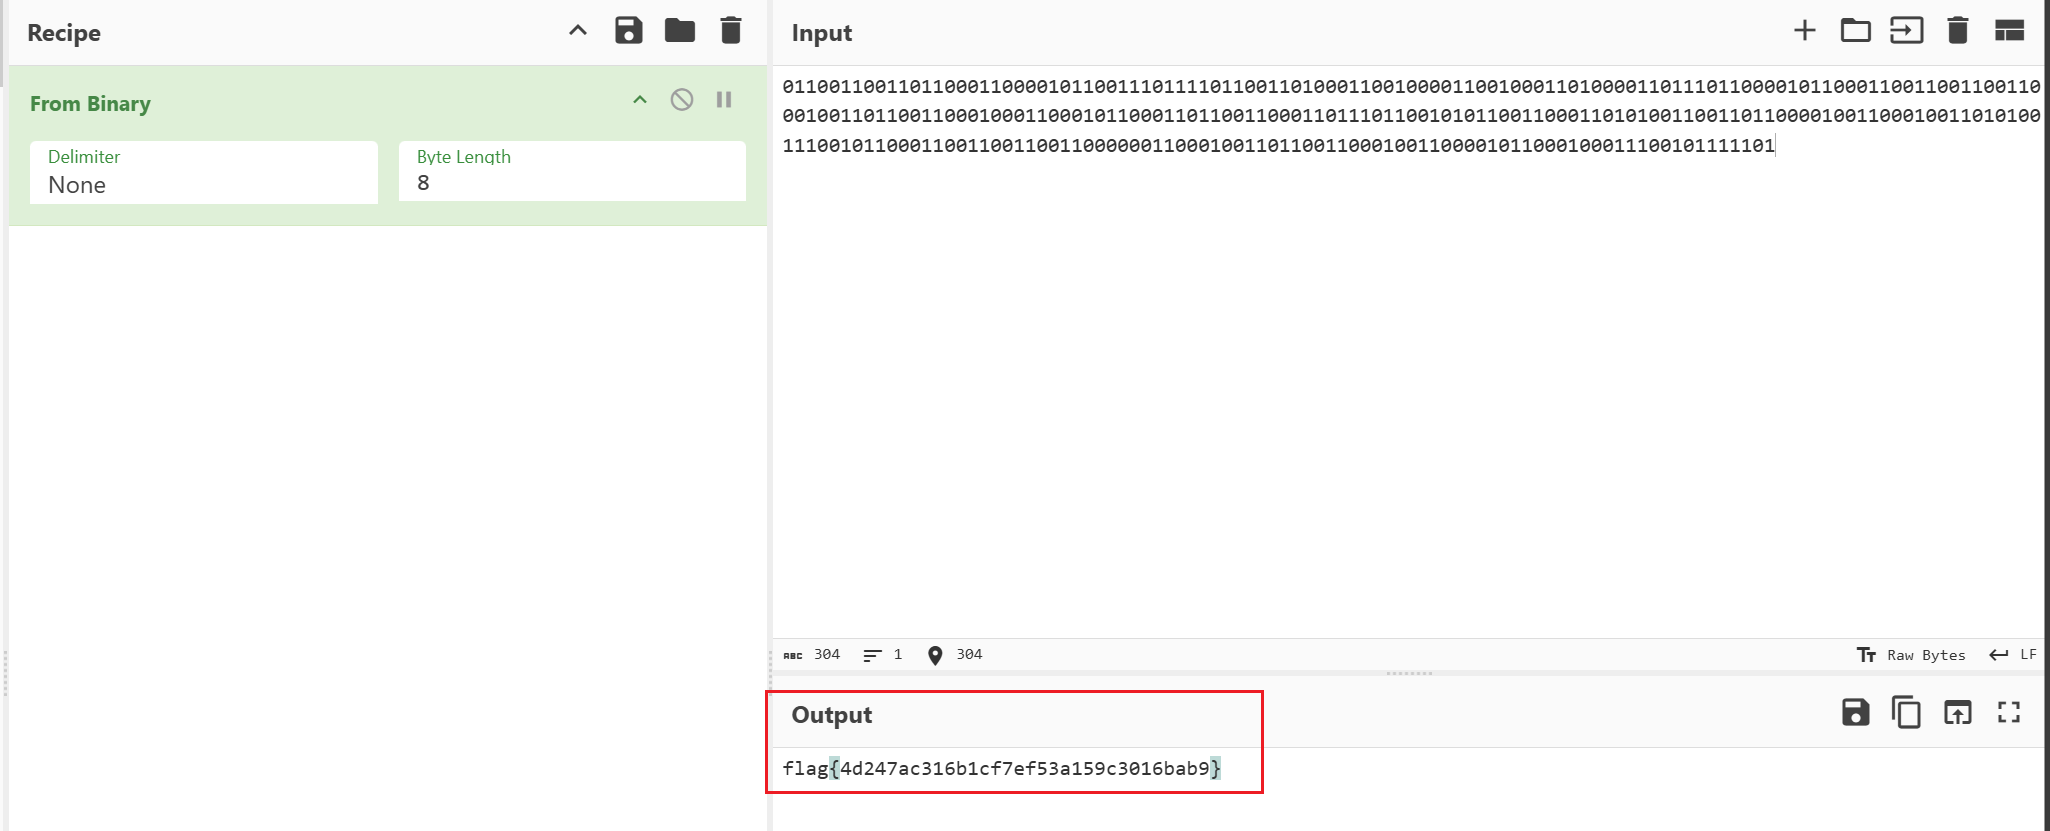The width and height of the screenshot is (2050, 831).
Task: Clear the input and output
Action: point(1957,31)
